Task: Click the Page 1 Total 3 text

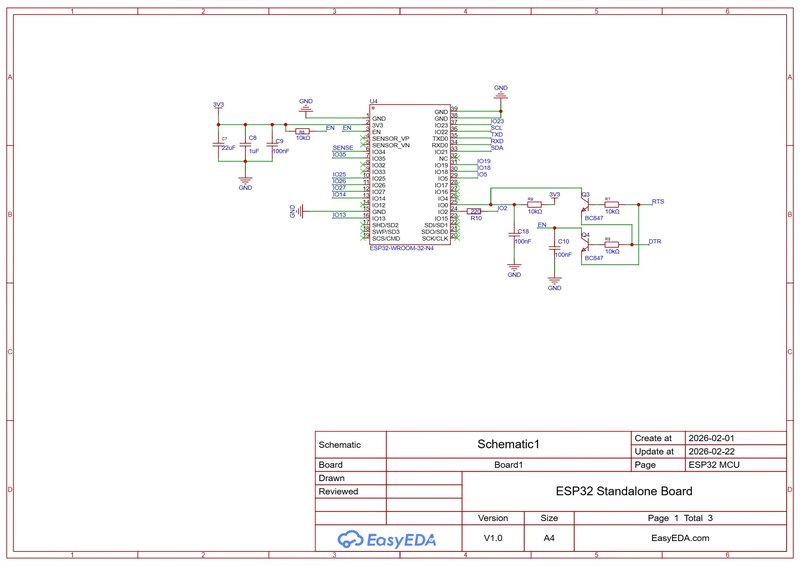Action: (680, 518)
